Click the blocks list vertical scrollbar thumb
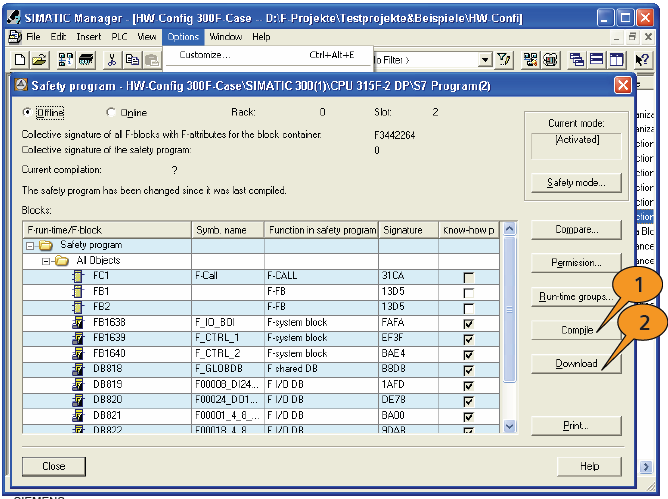This screenshot has width=668, height=499. (509, 310)
